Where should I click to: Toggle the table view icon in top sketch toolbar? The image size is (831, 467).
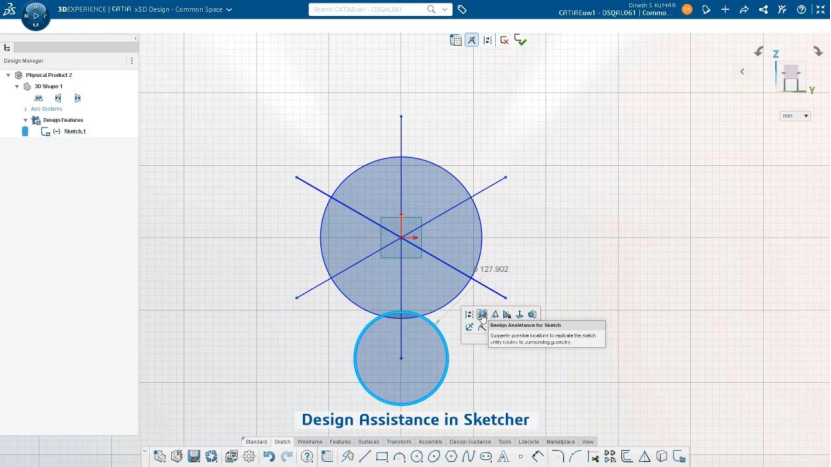click(x=455, y=40)
